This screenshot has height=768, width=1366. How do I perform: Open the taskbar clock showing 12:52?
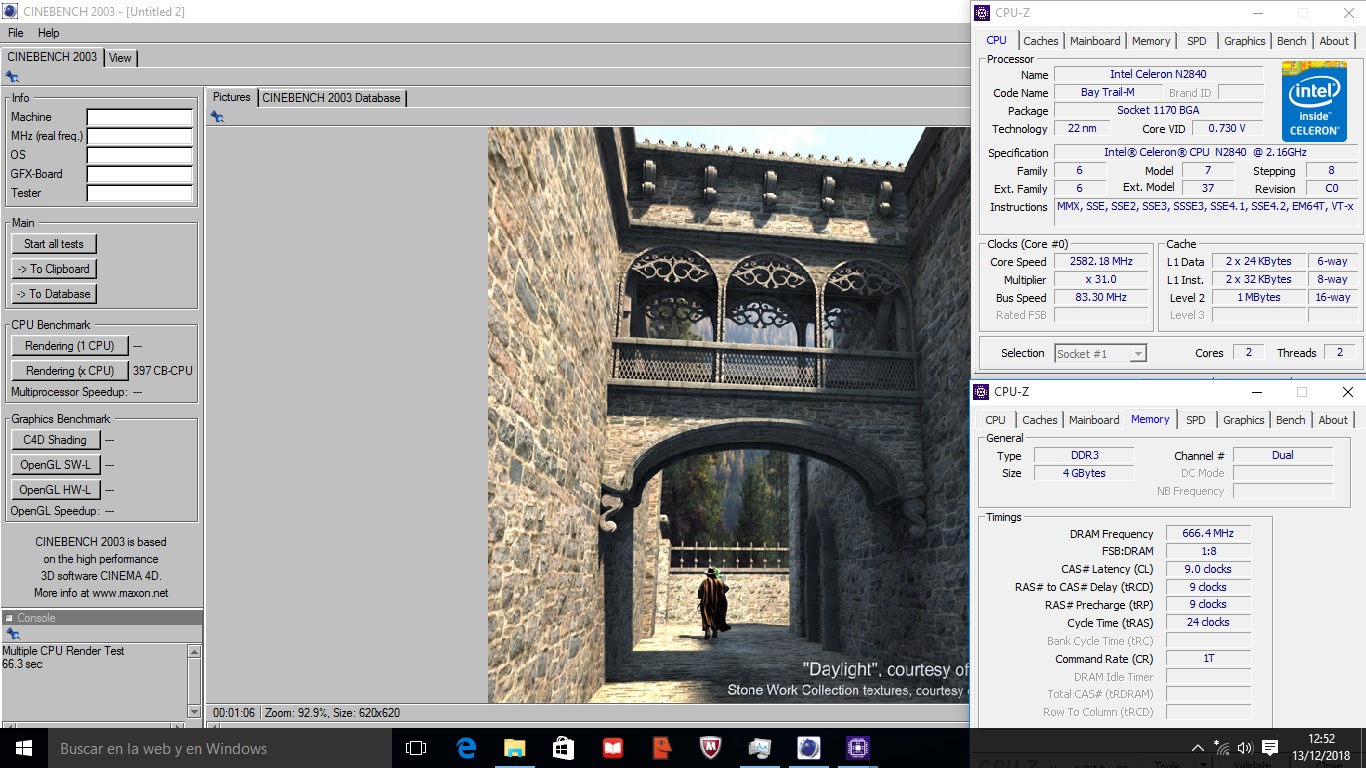1320,748
